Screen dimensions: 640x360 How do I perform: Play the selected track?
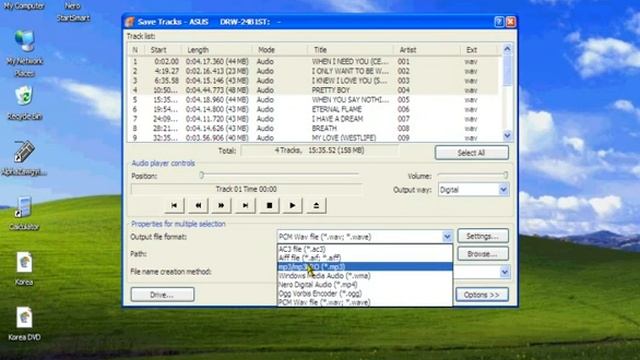[292, 205]
